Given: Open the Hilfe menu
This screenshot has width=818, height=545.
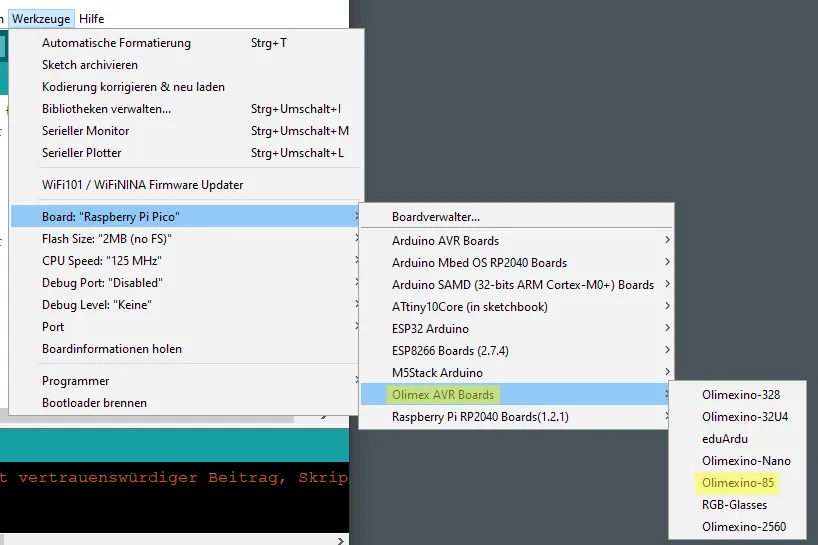Looking at the screenshot, I should [91, 18].
